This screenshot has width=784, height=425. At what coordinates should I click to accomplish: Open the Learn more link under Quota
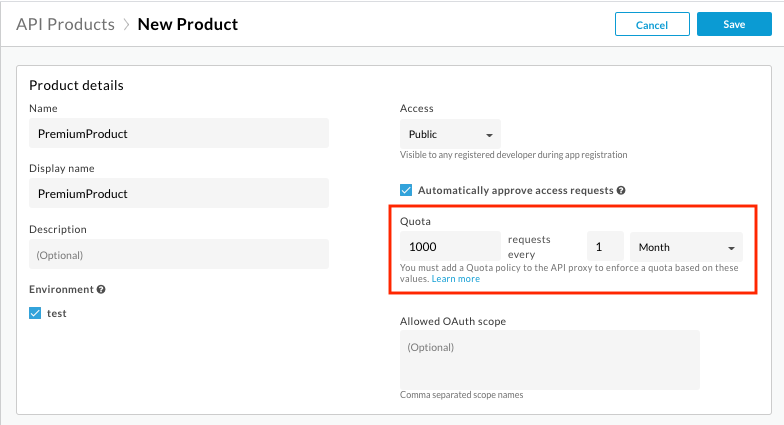click(x=456, y=279)
